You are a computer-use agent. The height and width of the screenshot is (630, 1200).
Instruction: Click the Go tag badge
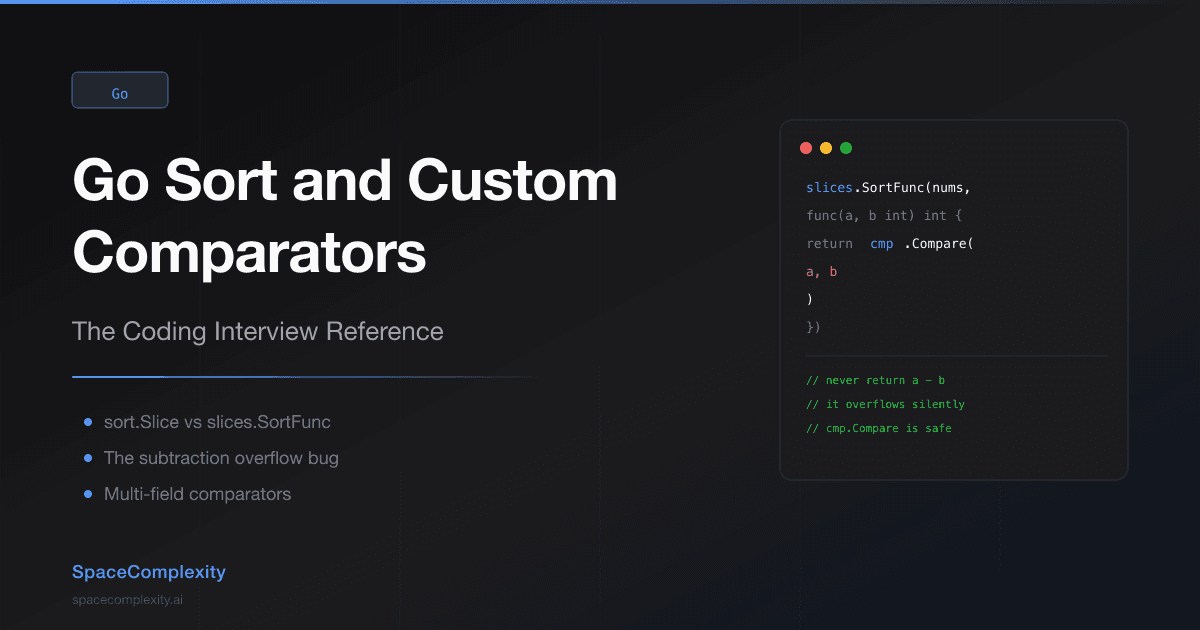pos(120,90)
